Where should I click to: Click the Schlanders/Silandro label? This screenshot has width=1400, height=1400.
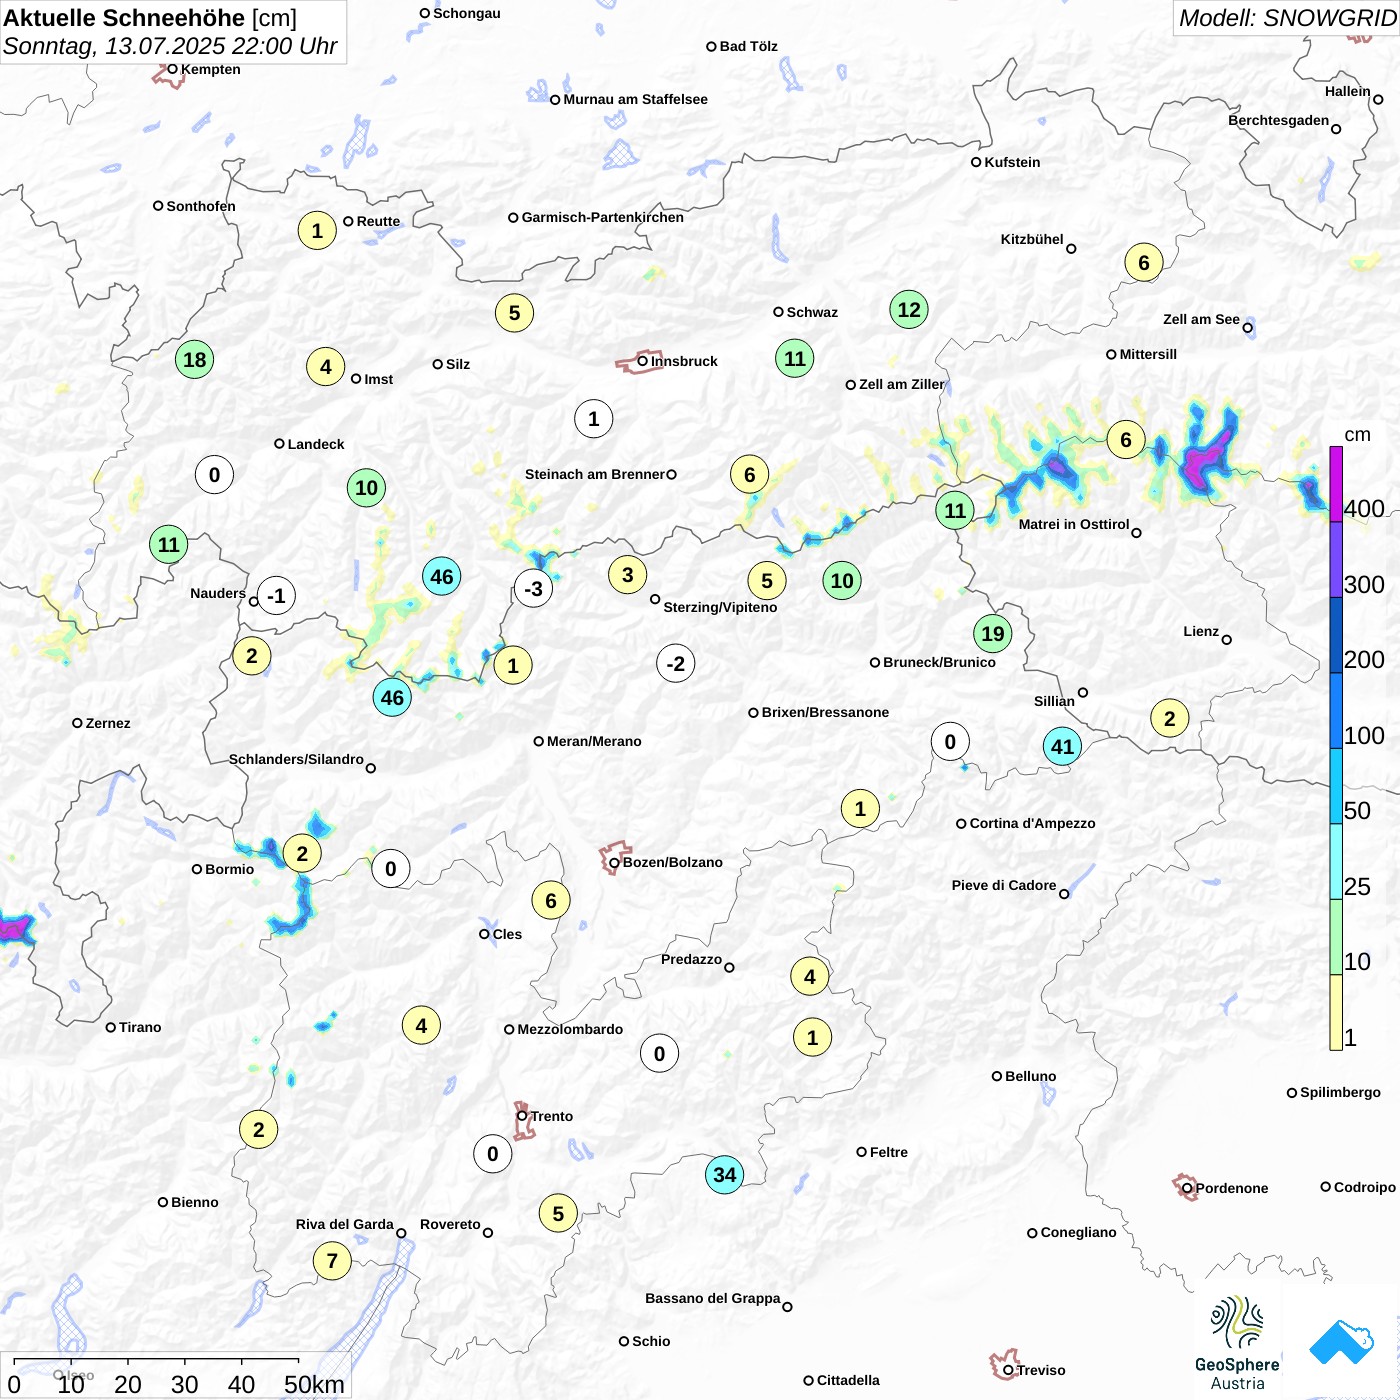(296, 759)
